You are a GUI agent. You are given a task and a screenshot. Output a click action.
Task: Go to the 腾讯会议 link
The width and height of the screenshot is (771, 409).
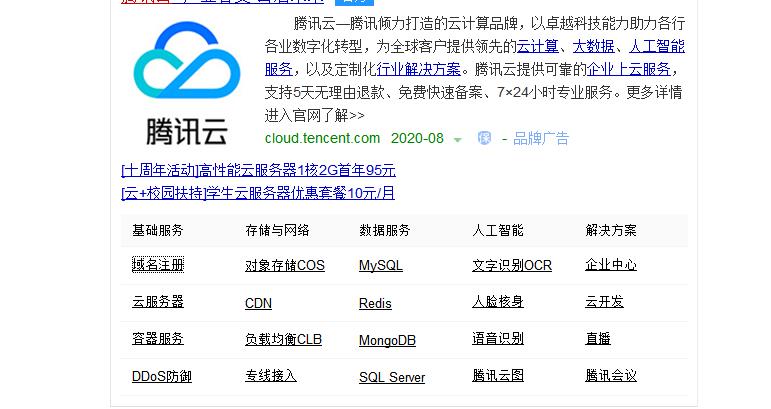611,377
